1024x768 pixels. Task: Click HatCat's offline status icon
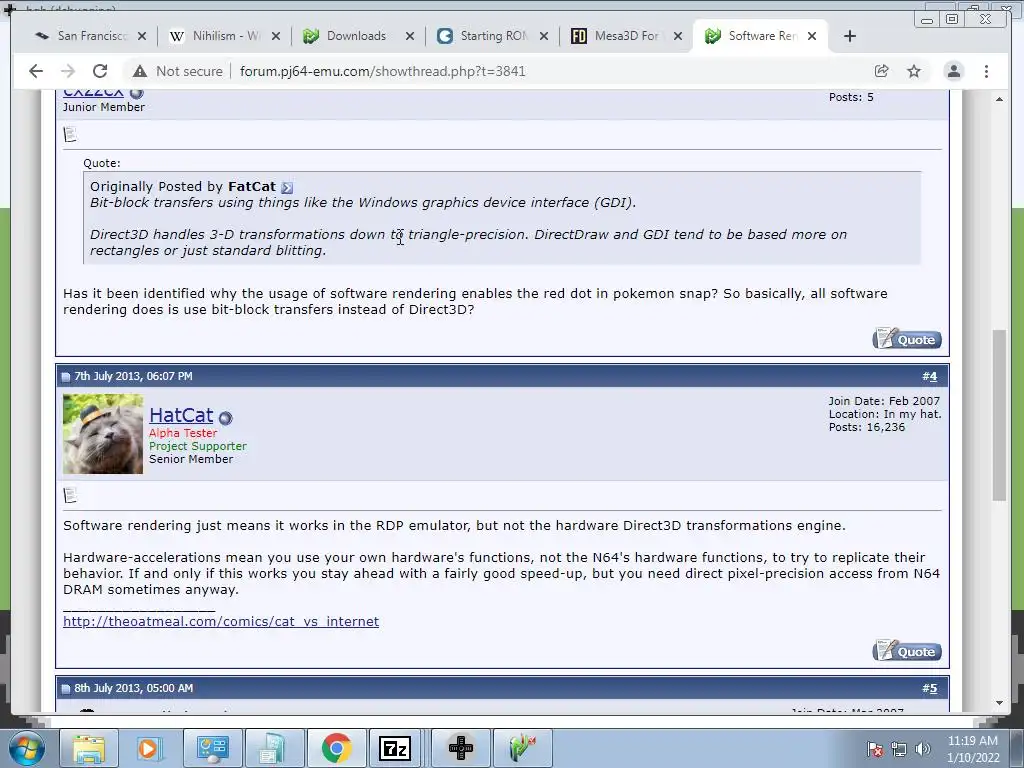point(225,417)
